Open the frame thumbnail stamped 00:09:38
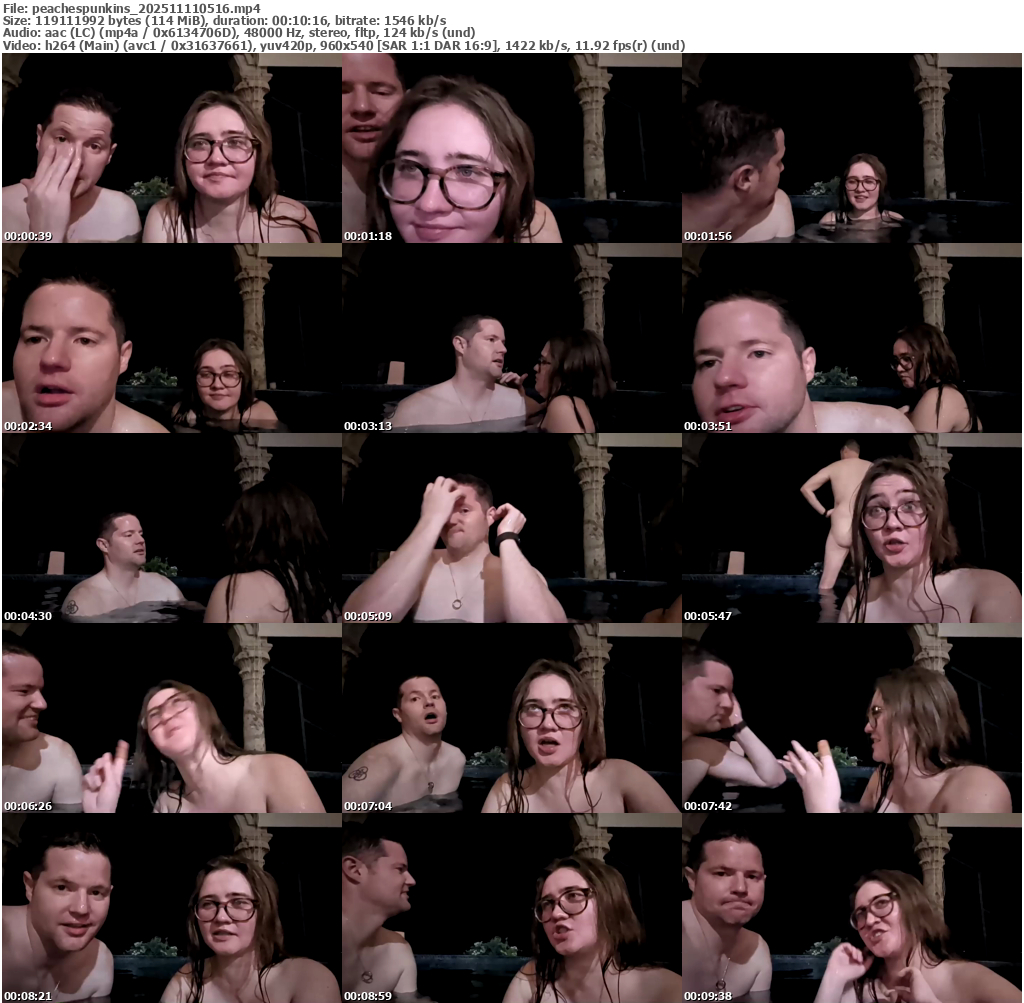The image size is (1024, 1003). click(852, 908)
